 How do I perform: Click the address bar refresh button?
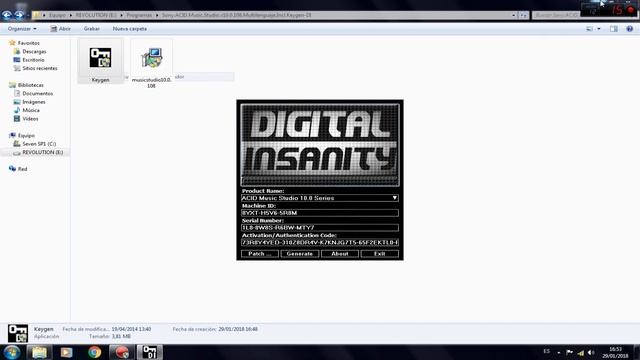[x=524, y=15]
